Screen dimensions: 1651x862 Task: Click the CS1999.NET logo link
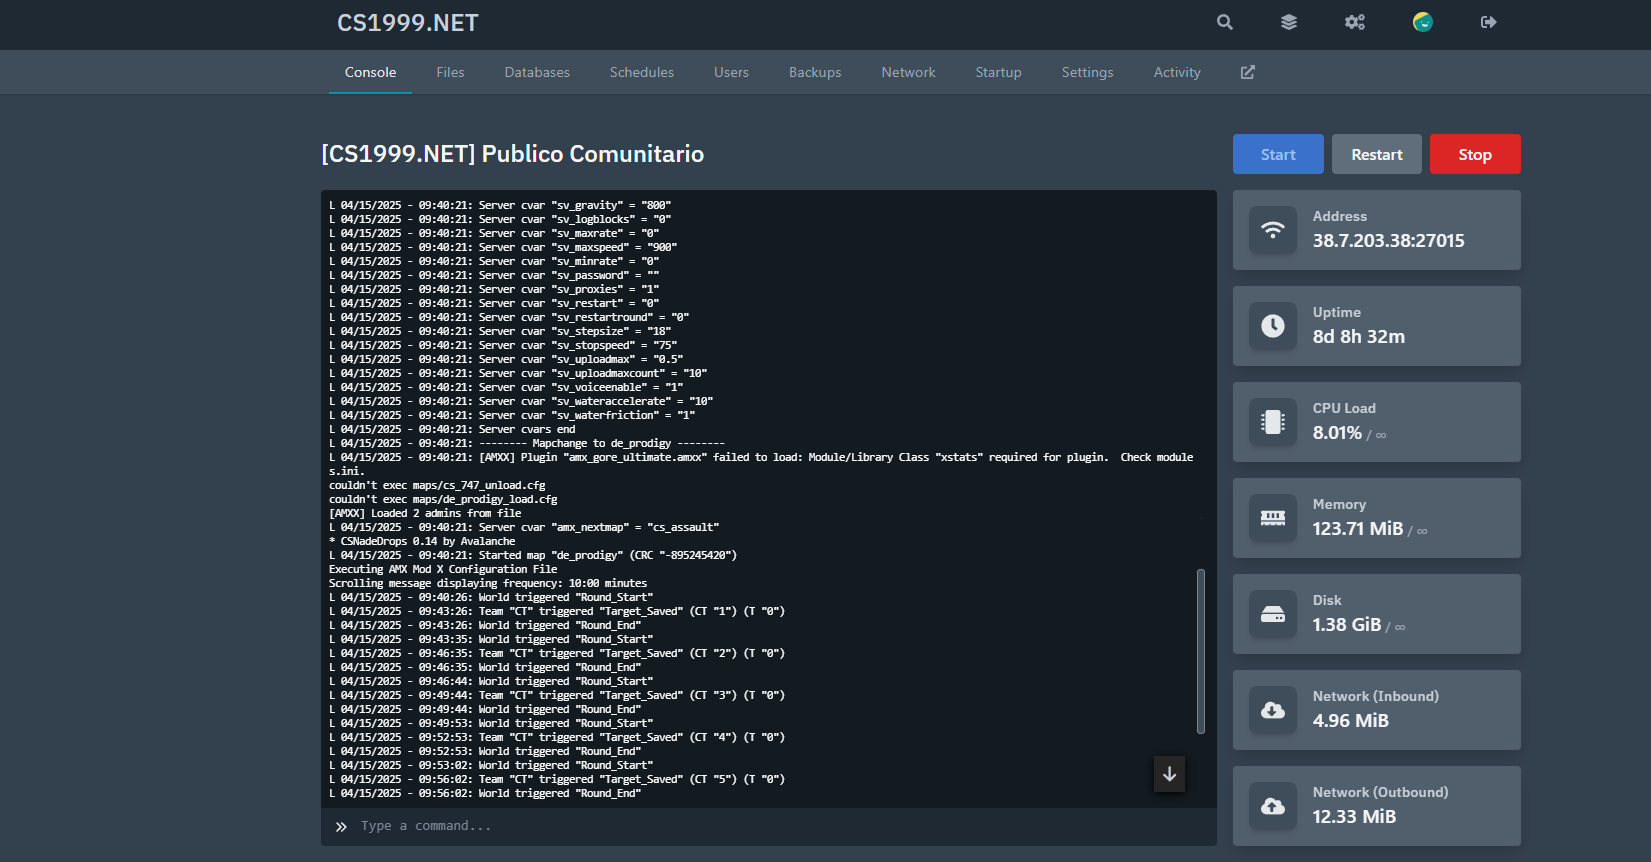[x=408, y=23]
